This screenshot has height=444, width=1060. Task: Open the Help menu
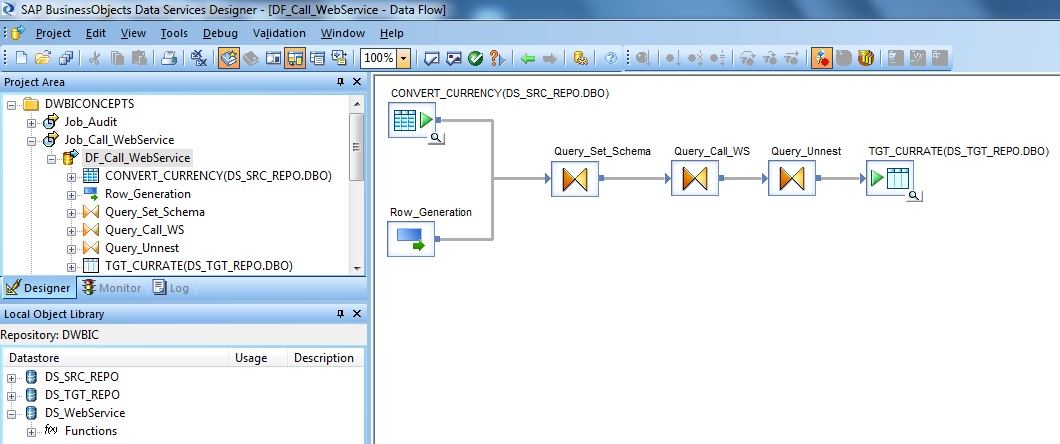click(x=391, y=33)
